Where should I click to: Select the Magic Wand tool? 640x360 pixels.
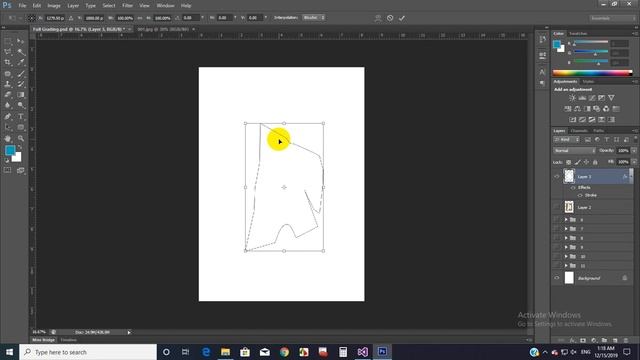(21, 52)
